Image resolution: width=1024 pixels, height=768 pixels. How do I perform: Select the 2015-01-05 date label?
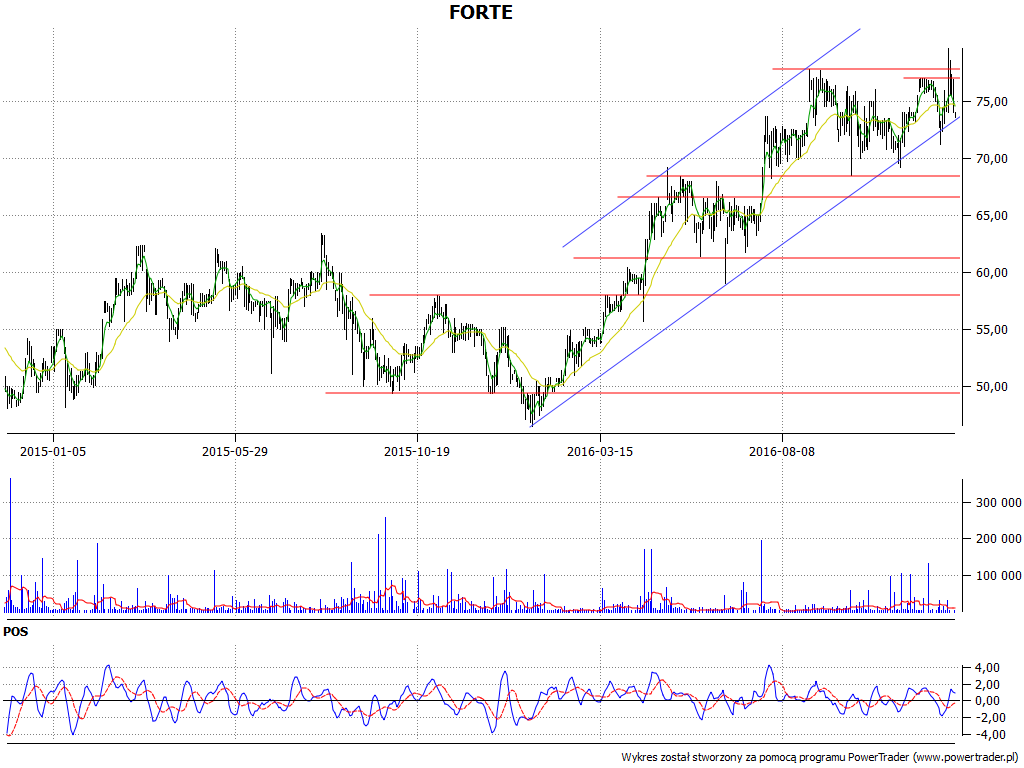click(x=53, y=451)
